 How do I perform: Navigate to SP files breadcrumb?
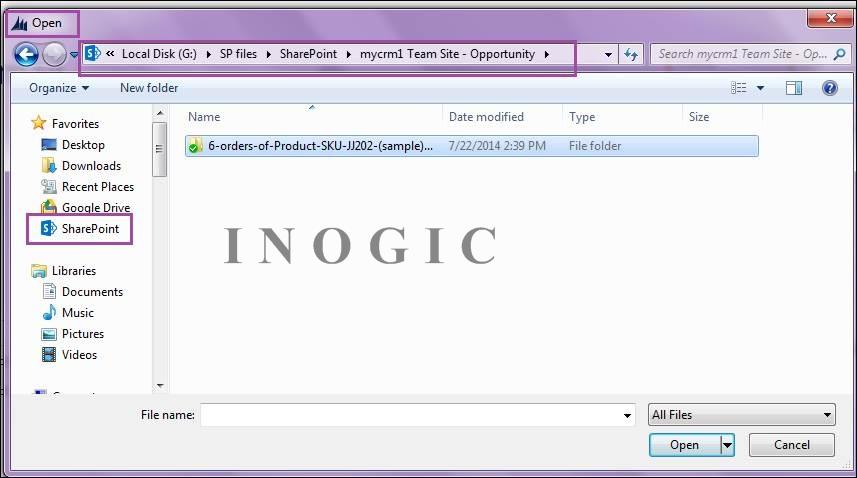click(x=238, y=54)
